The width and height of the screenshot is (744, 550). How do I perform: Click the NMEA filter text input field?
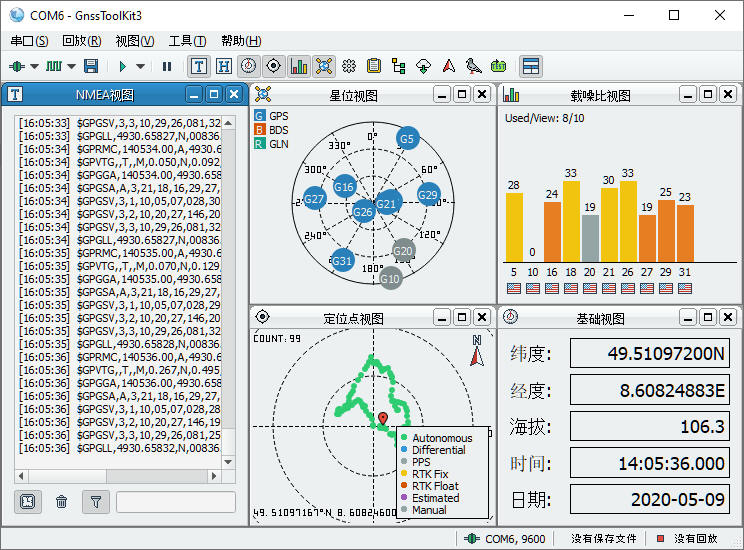pos(176,502)
